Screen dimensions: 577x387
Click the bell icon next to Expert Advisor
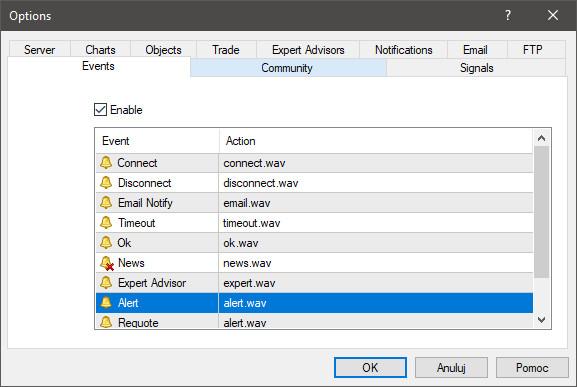tap(106, 283)
